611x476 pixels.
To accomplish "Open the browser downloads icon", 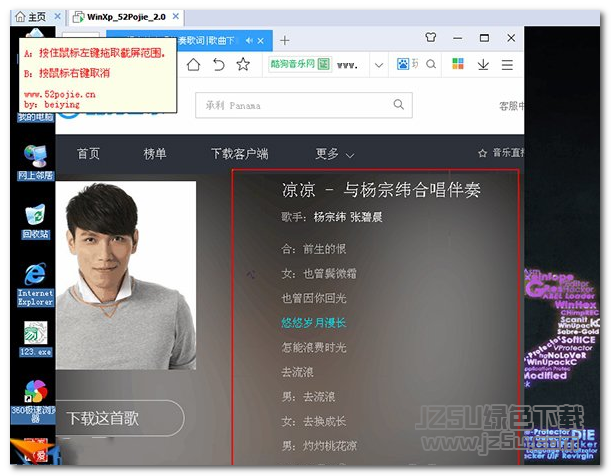I will [483, 64].
